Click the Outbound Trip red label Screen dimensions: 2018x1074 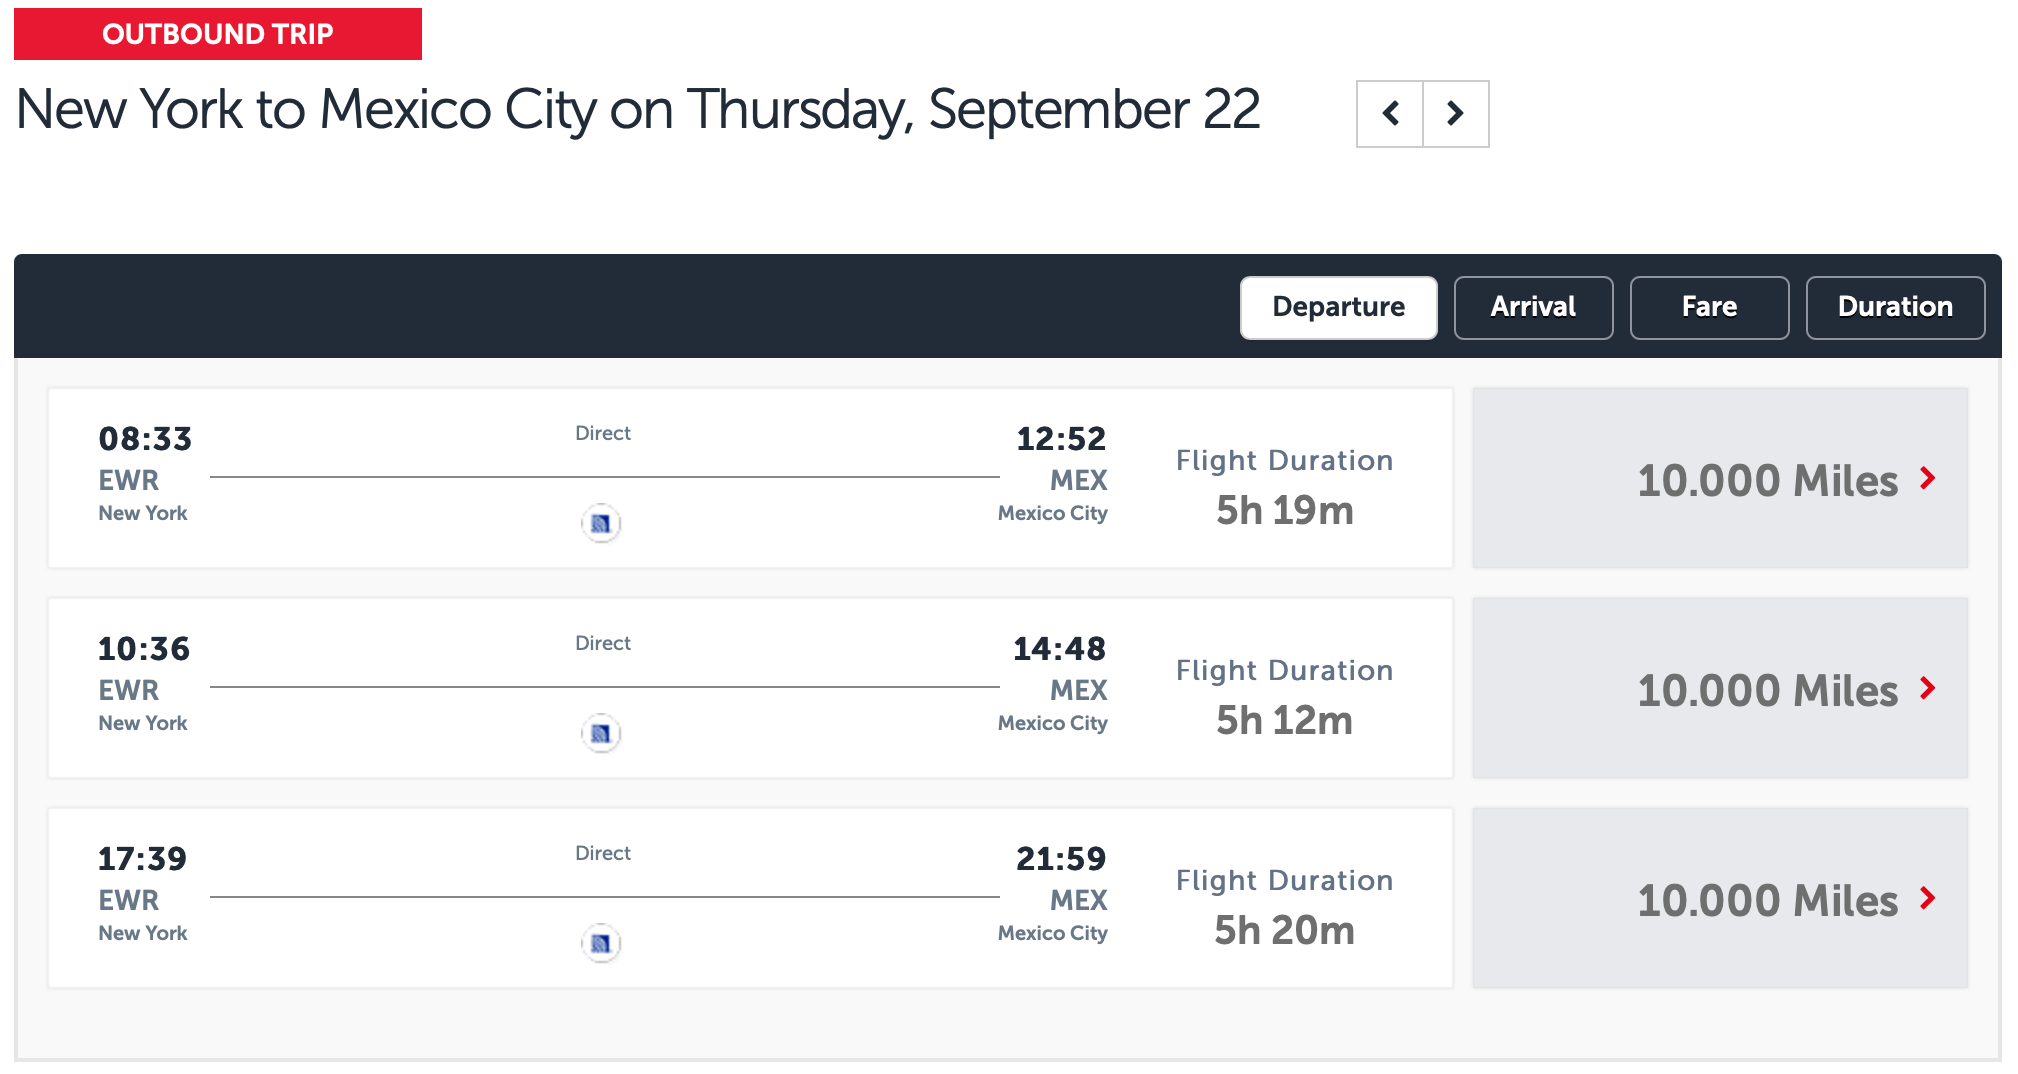(x=218, y=34)
